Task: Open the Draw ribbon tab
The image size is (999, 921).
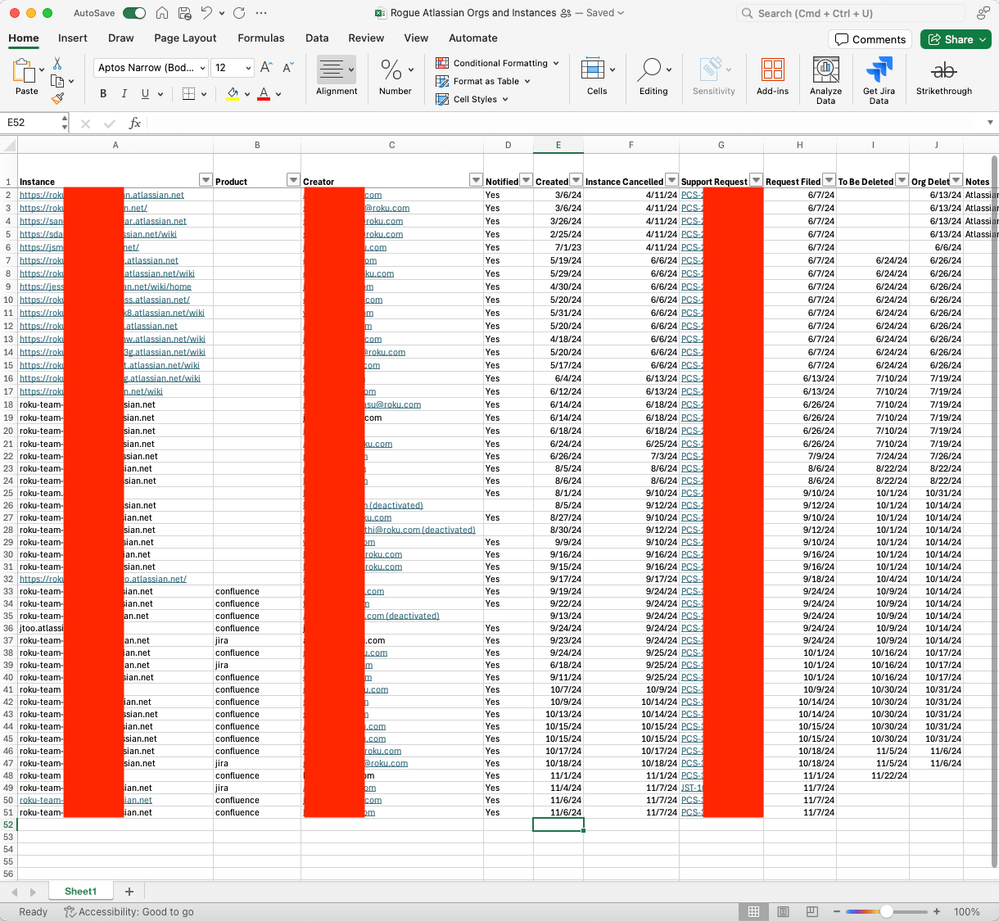Action: 121,38
